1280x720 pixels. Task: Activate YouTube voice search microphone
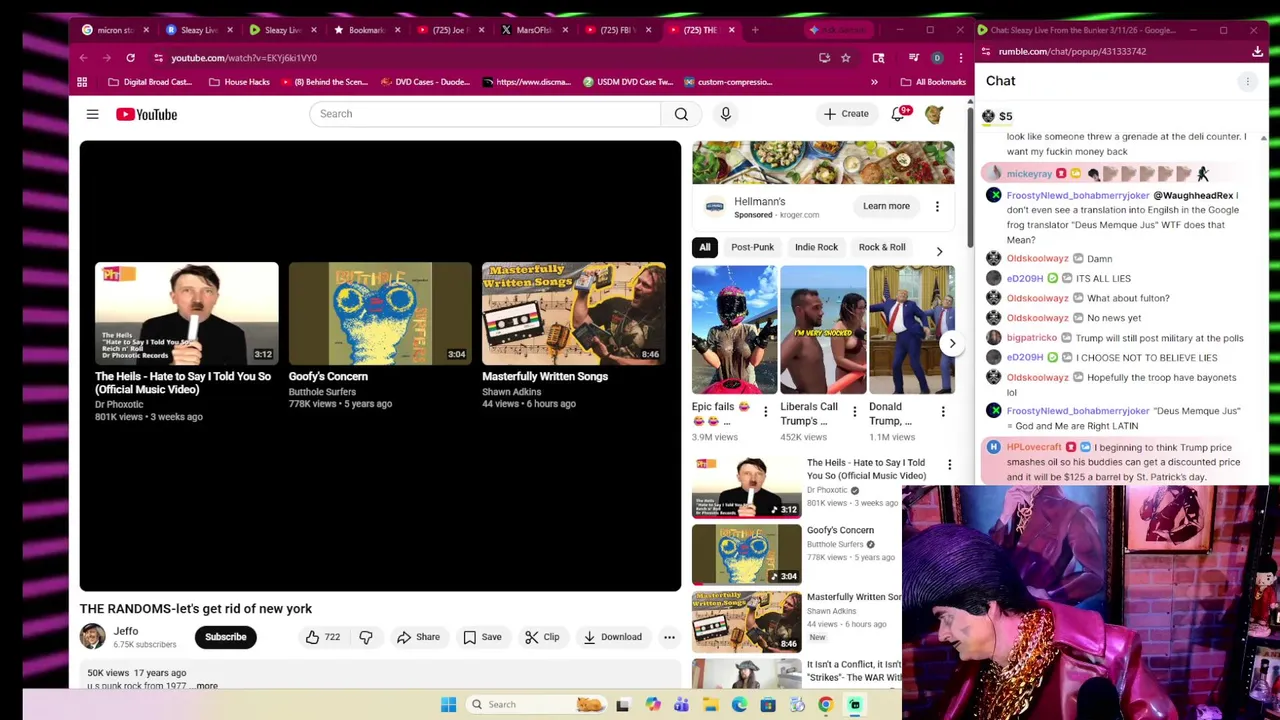pyautogui.click(x=726, y=114)
